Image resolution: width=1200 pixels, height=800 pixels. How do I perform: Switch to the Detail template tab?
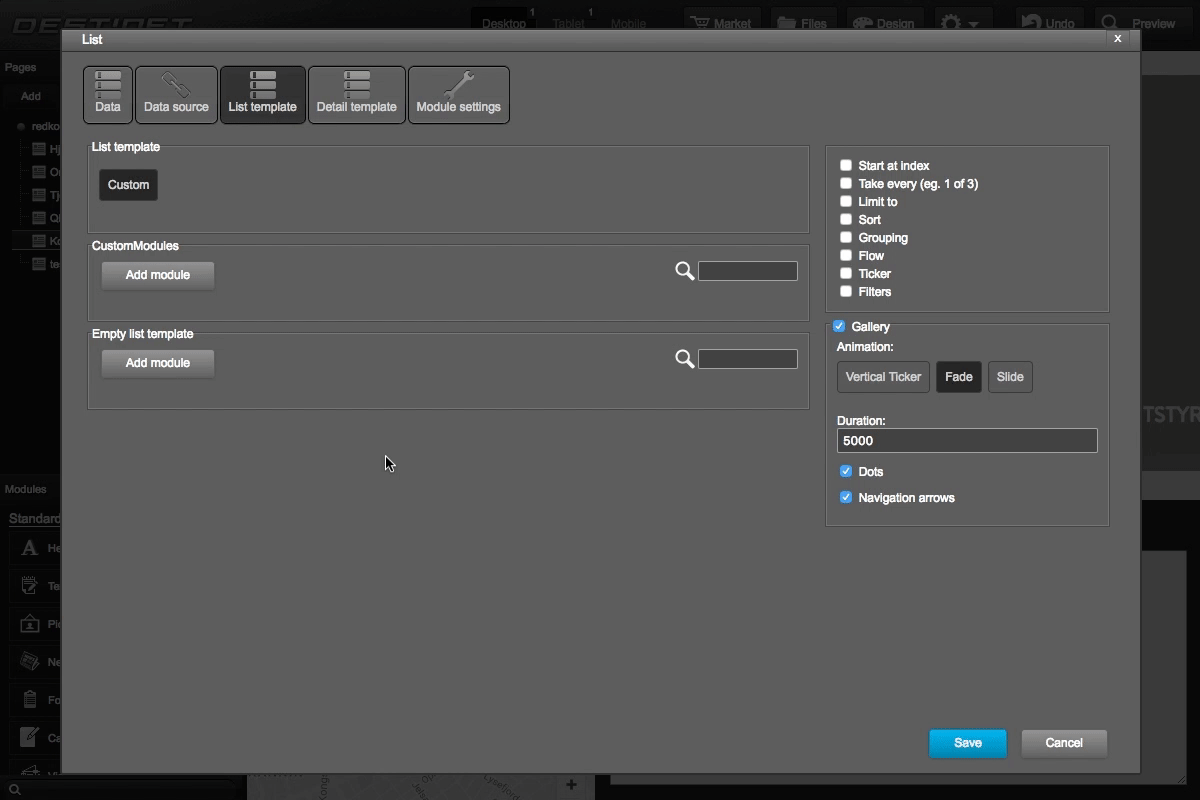point(357,94)
